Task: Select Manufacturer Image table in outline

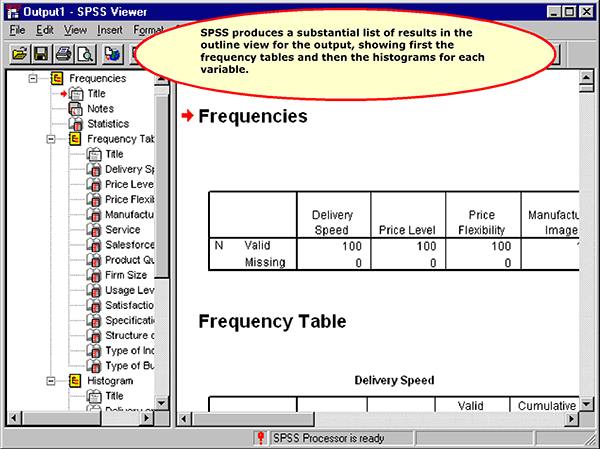Action: (x=129, y=214)
